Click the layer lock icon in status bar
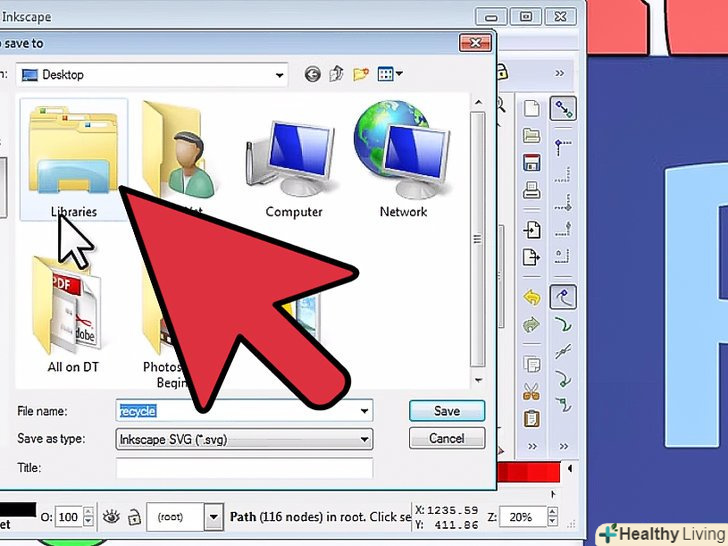 pos(134,517)
